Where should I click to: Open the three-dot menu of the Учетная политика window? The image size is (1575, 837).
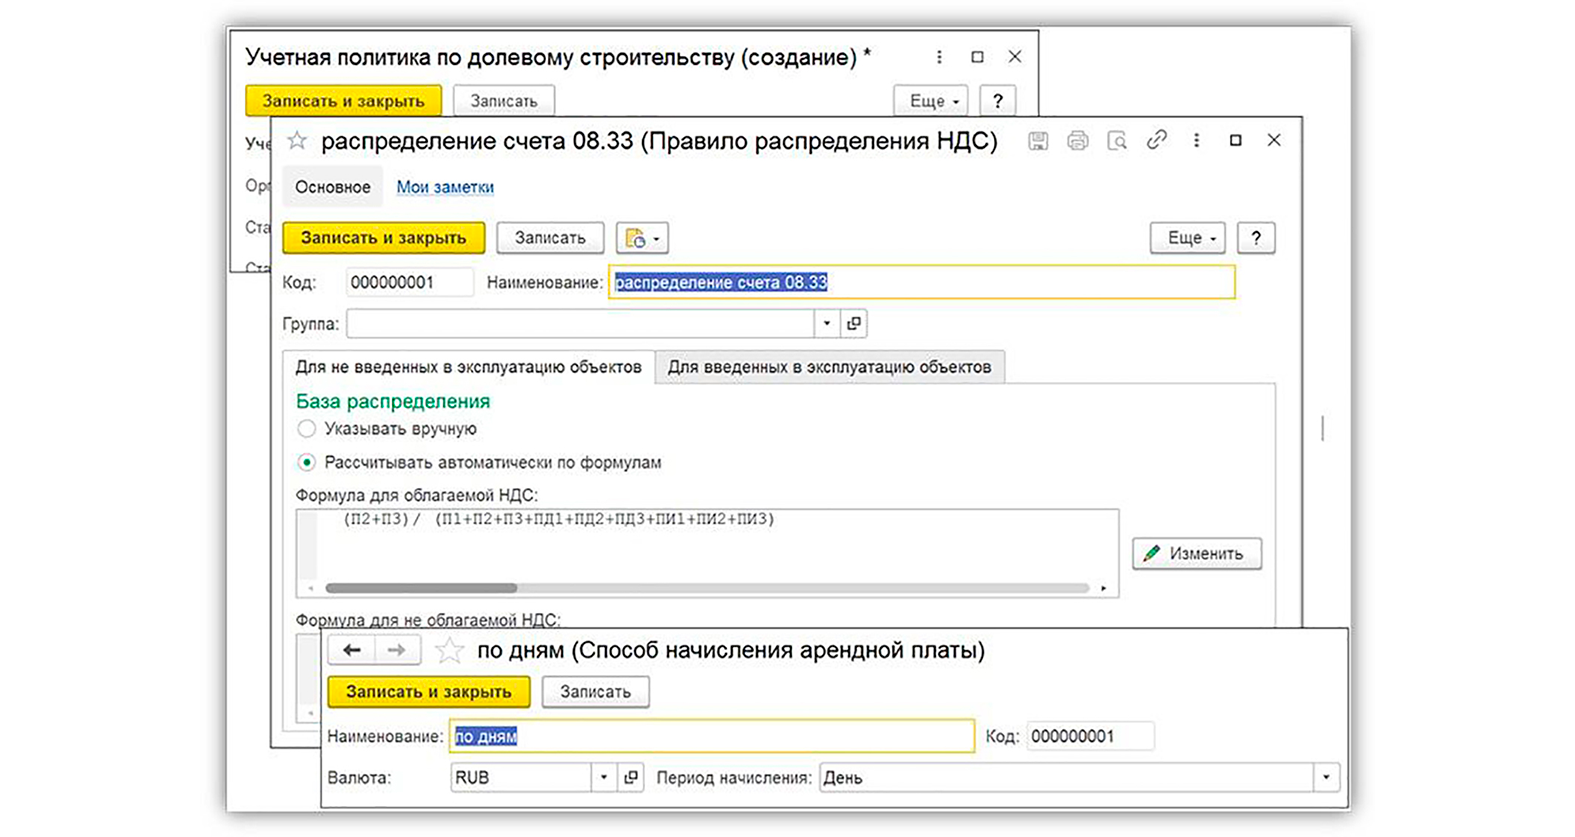(x=939, y=57)
